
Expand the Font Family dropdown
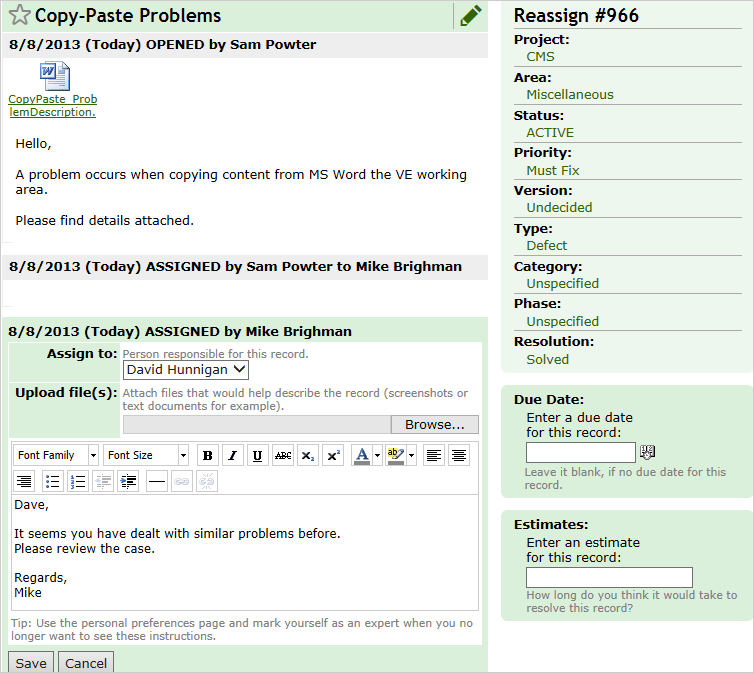point(57,456)
